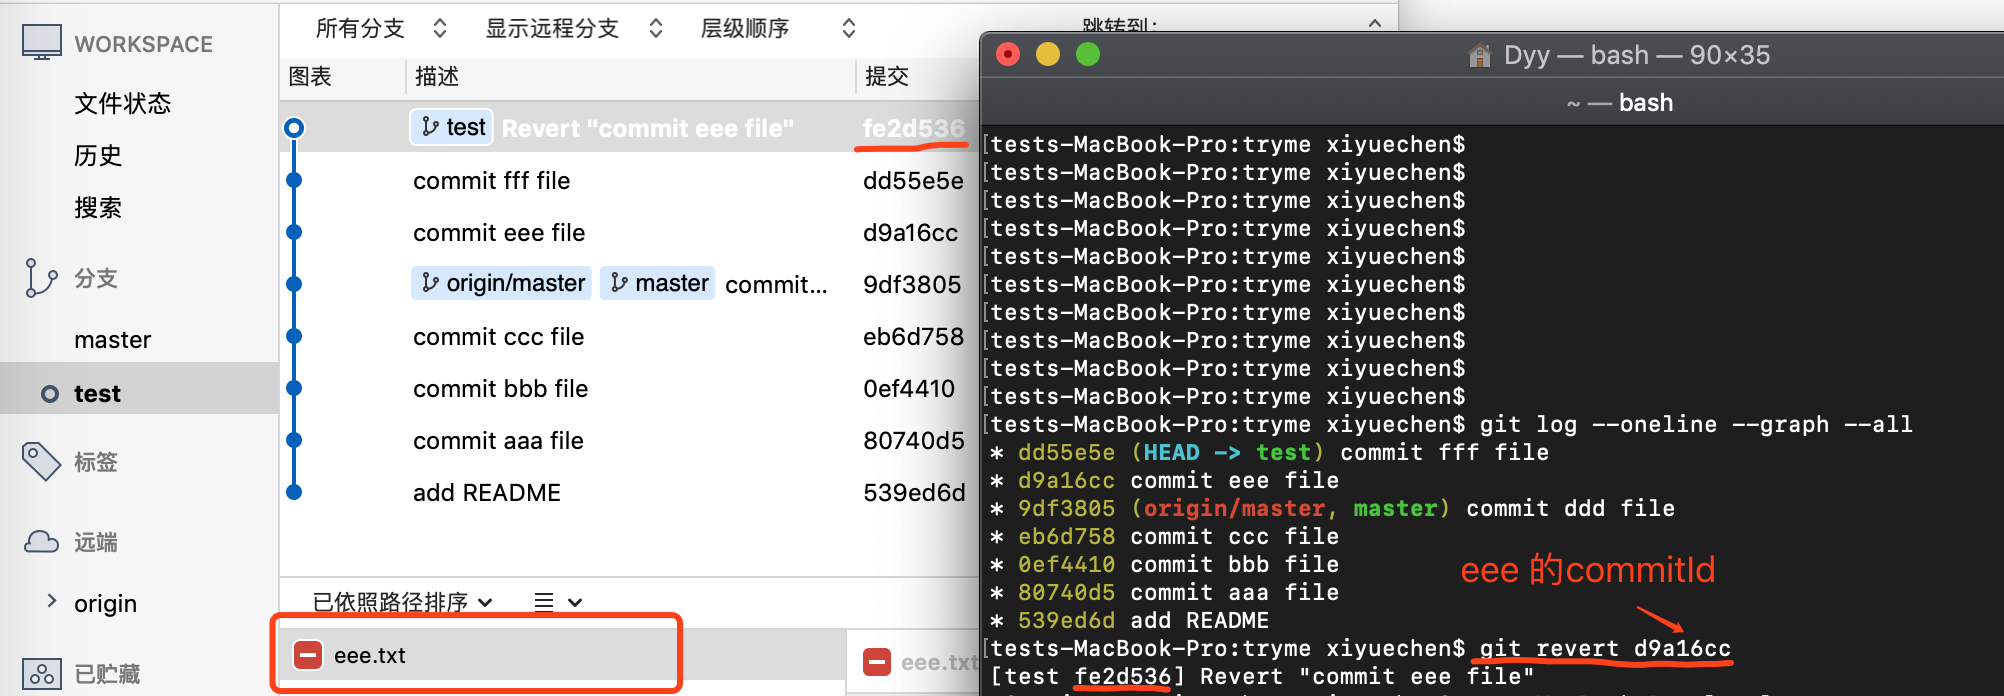
Task: Open the list view mode dropdown
Action: coord(558,602)
